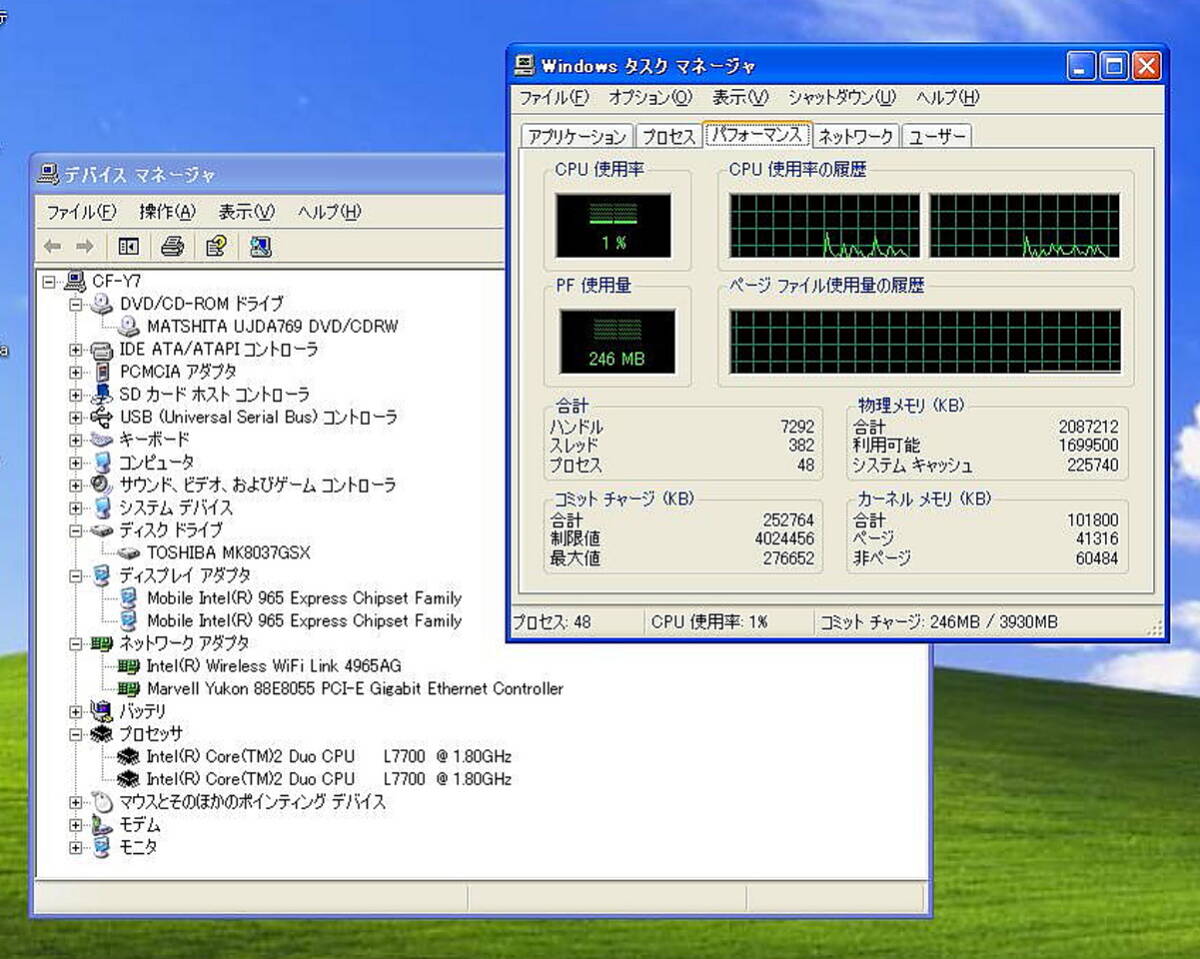1200x959 pixels.
Task: Click the Windows タスク マネージャ title bar icon
Action: (x=525, y=66)
